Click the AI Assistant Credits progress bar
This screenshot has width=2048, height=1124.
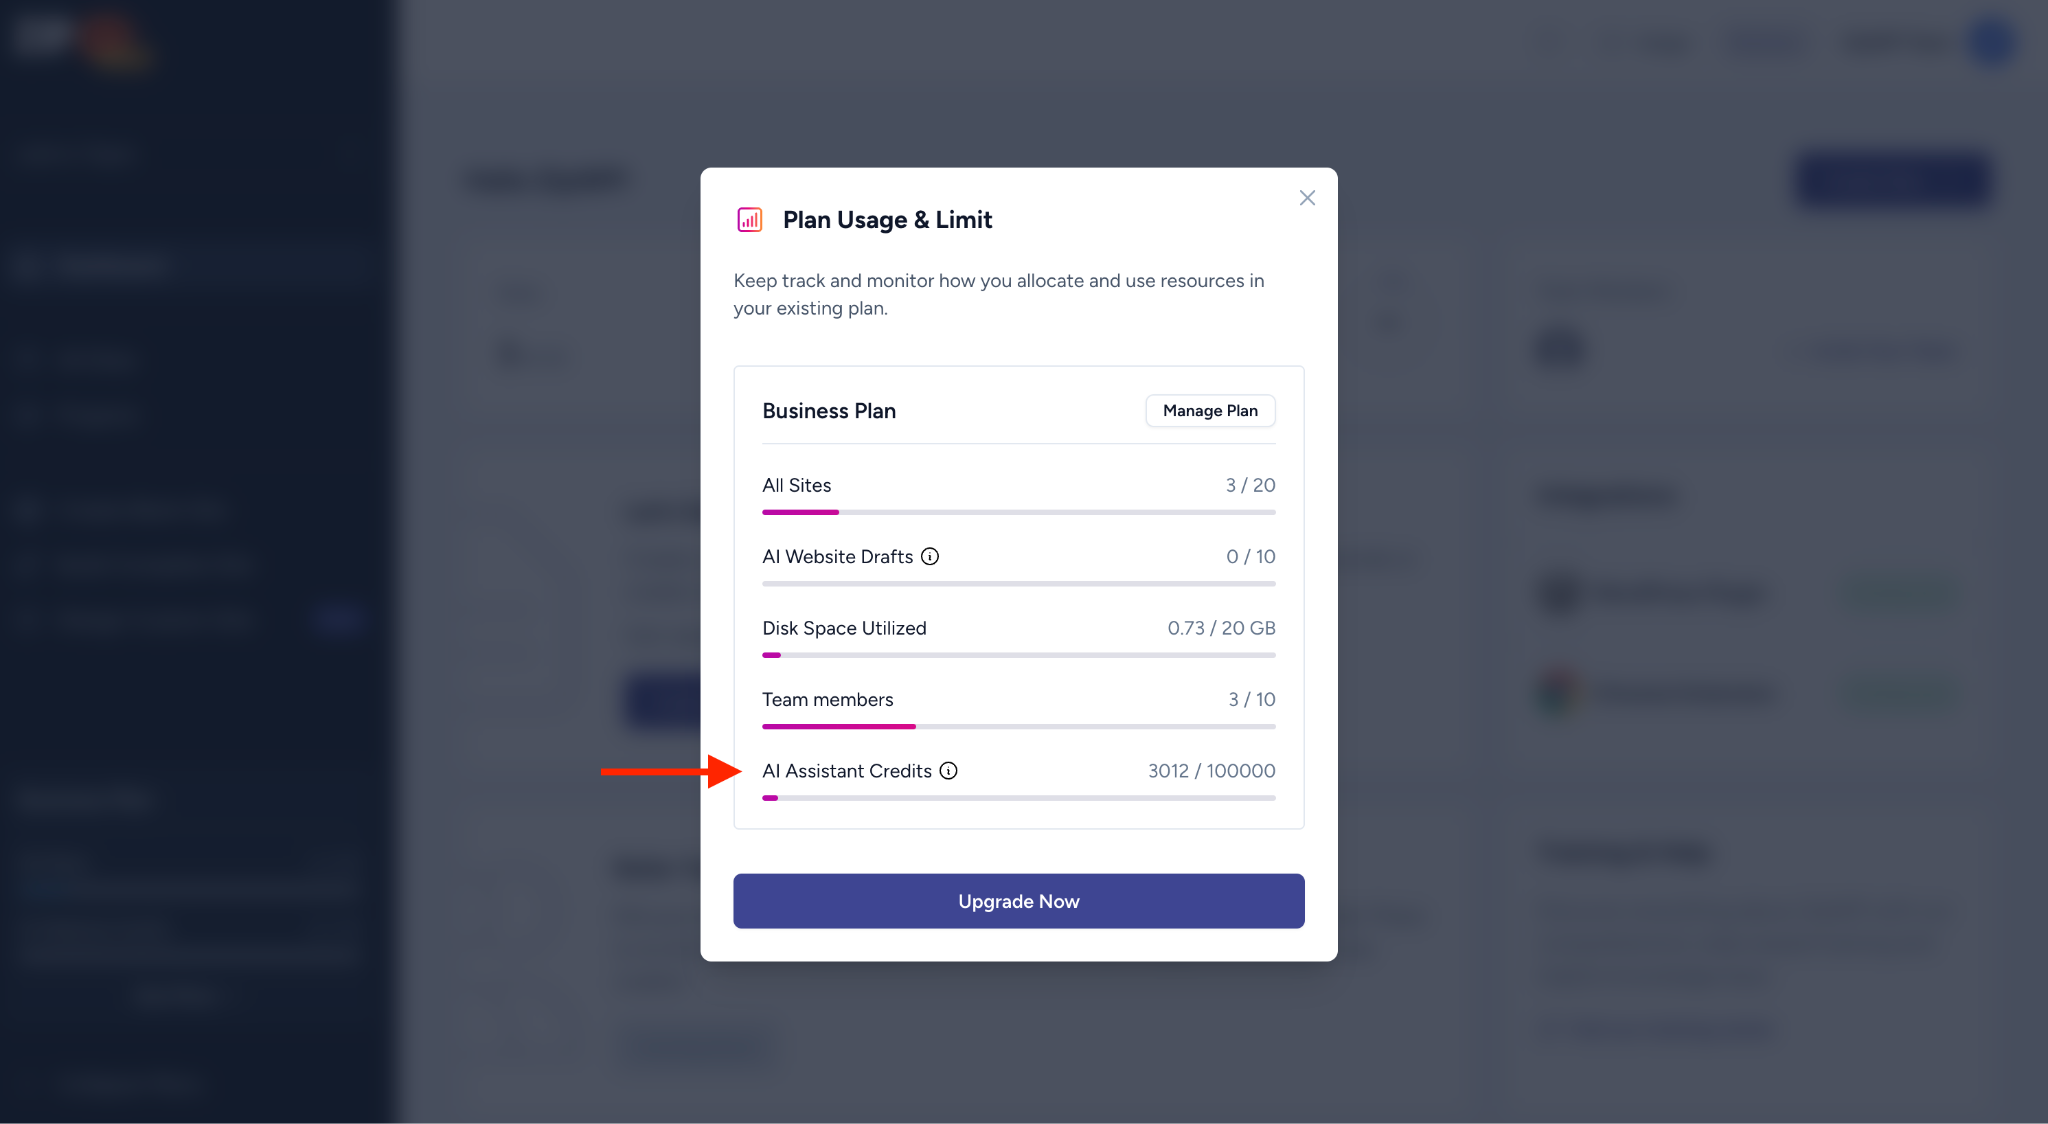coord(1018,798)
